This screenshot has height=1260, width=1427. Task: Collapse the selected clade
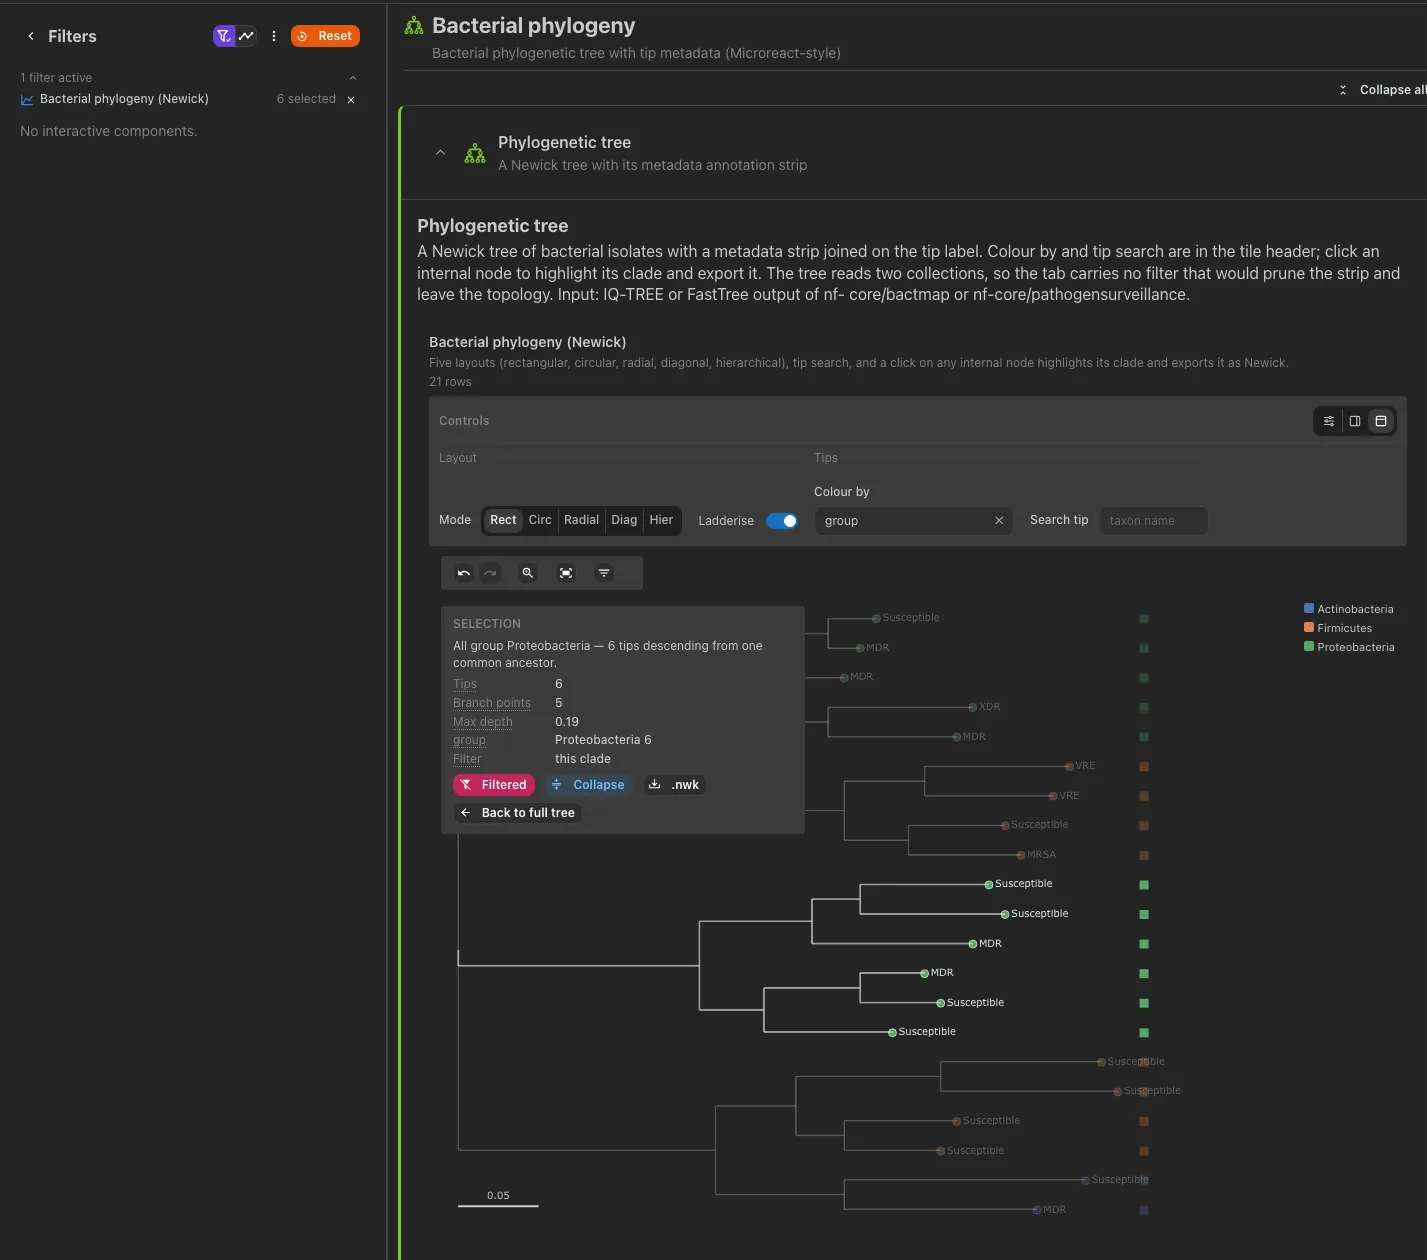coord(589,785)
